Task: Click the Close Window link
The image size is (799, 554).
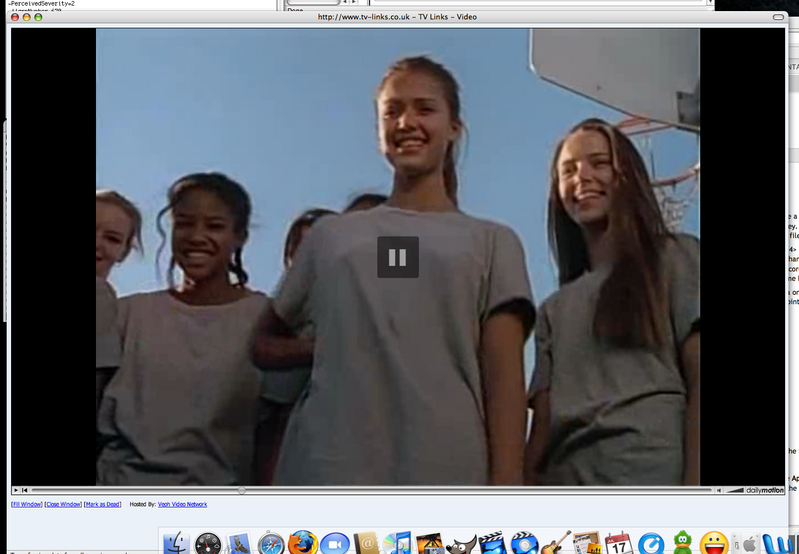Action: (x=62, y=504)
